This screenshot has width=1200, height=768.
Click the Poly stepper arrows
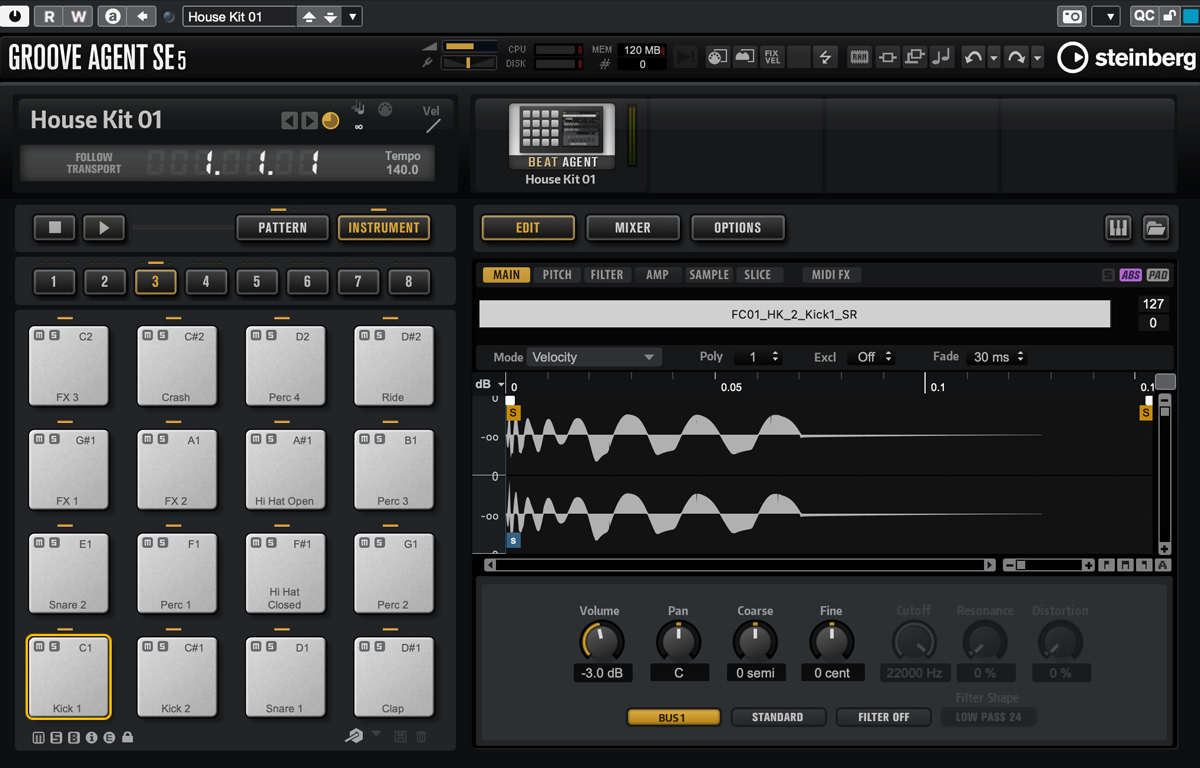coord(774,357)
